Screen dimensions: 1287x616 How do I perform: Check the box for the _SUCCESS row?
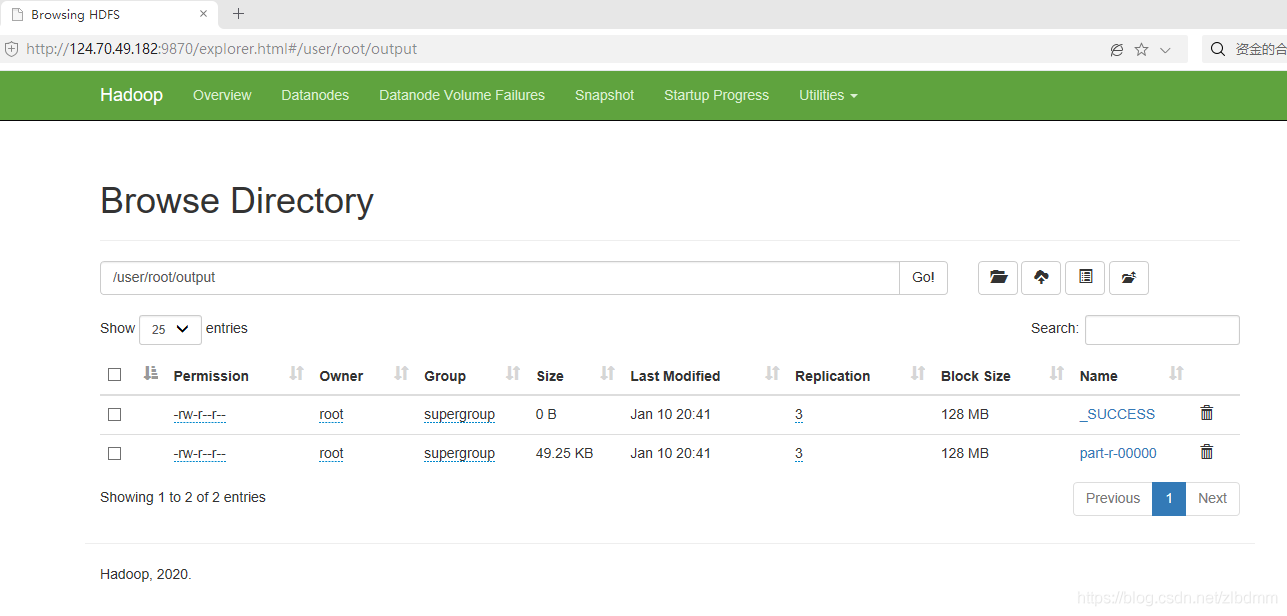point(114,414)
